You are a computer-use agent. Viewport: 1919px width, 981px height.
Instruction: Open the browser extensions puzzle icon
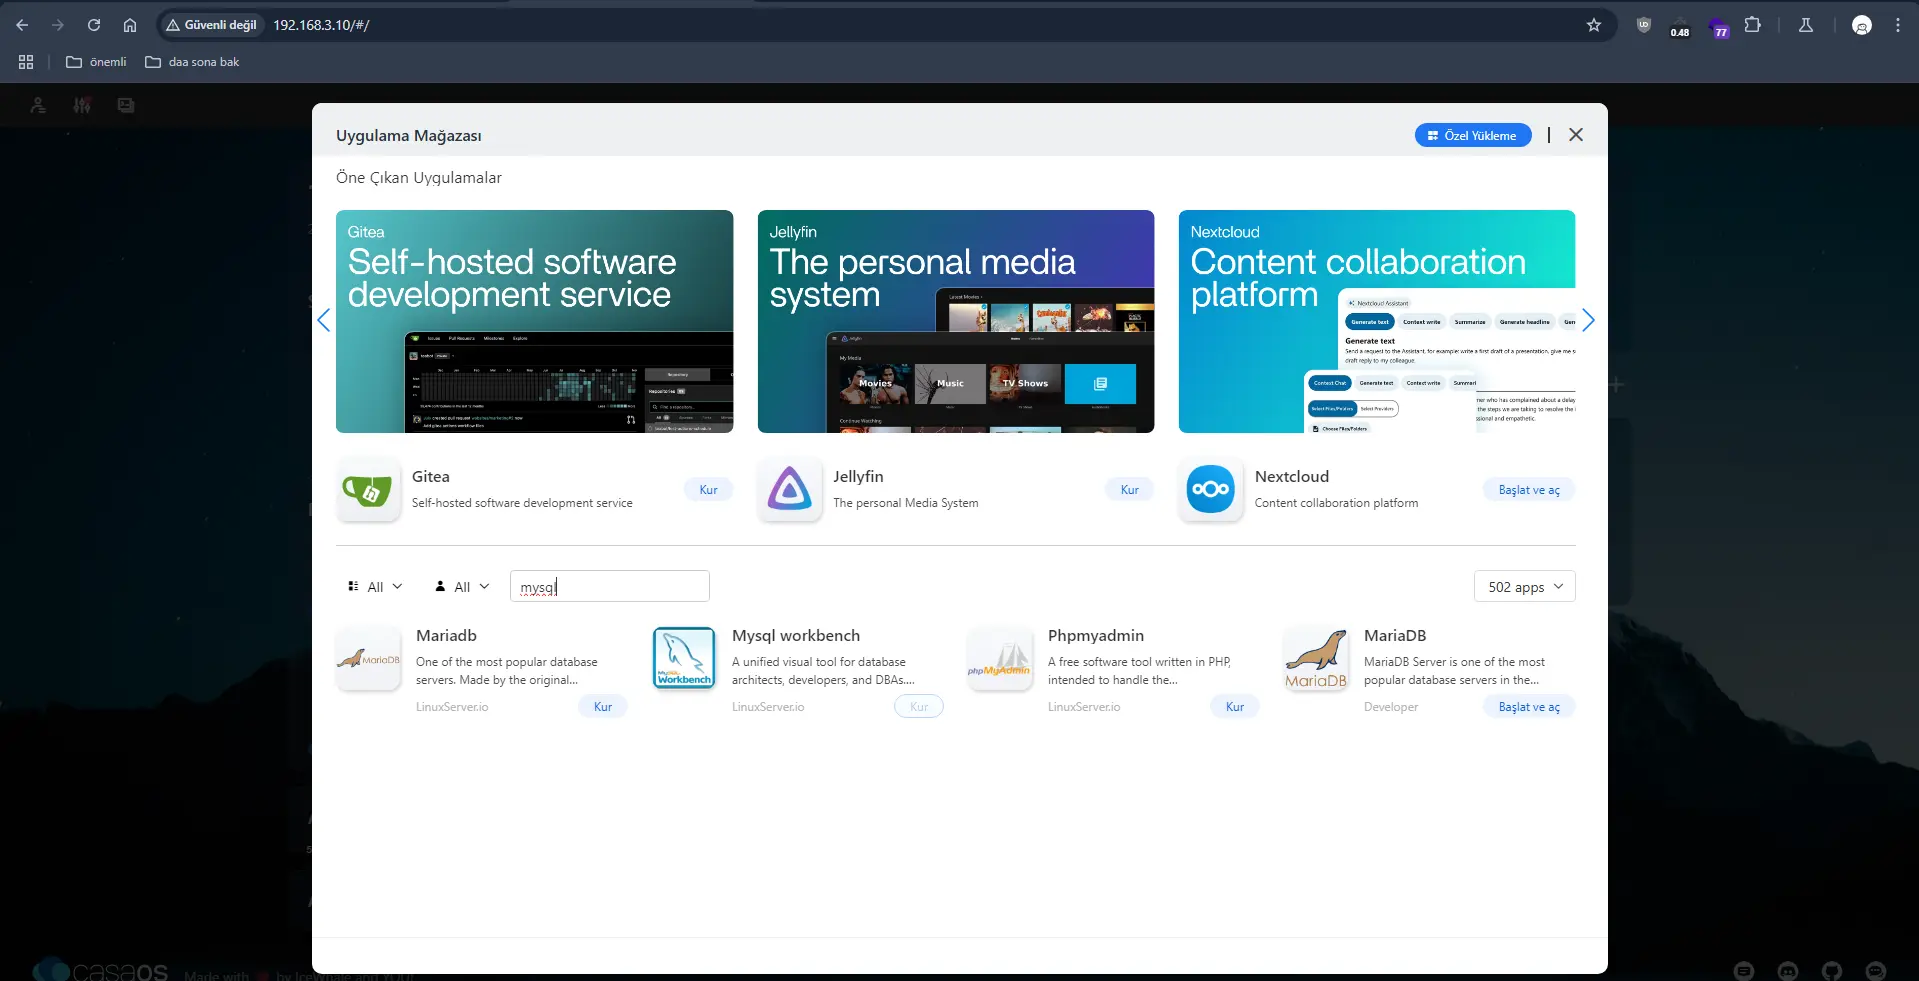click(1753, 25)
